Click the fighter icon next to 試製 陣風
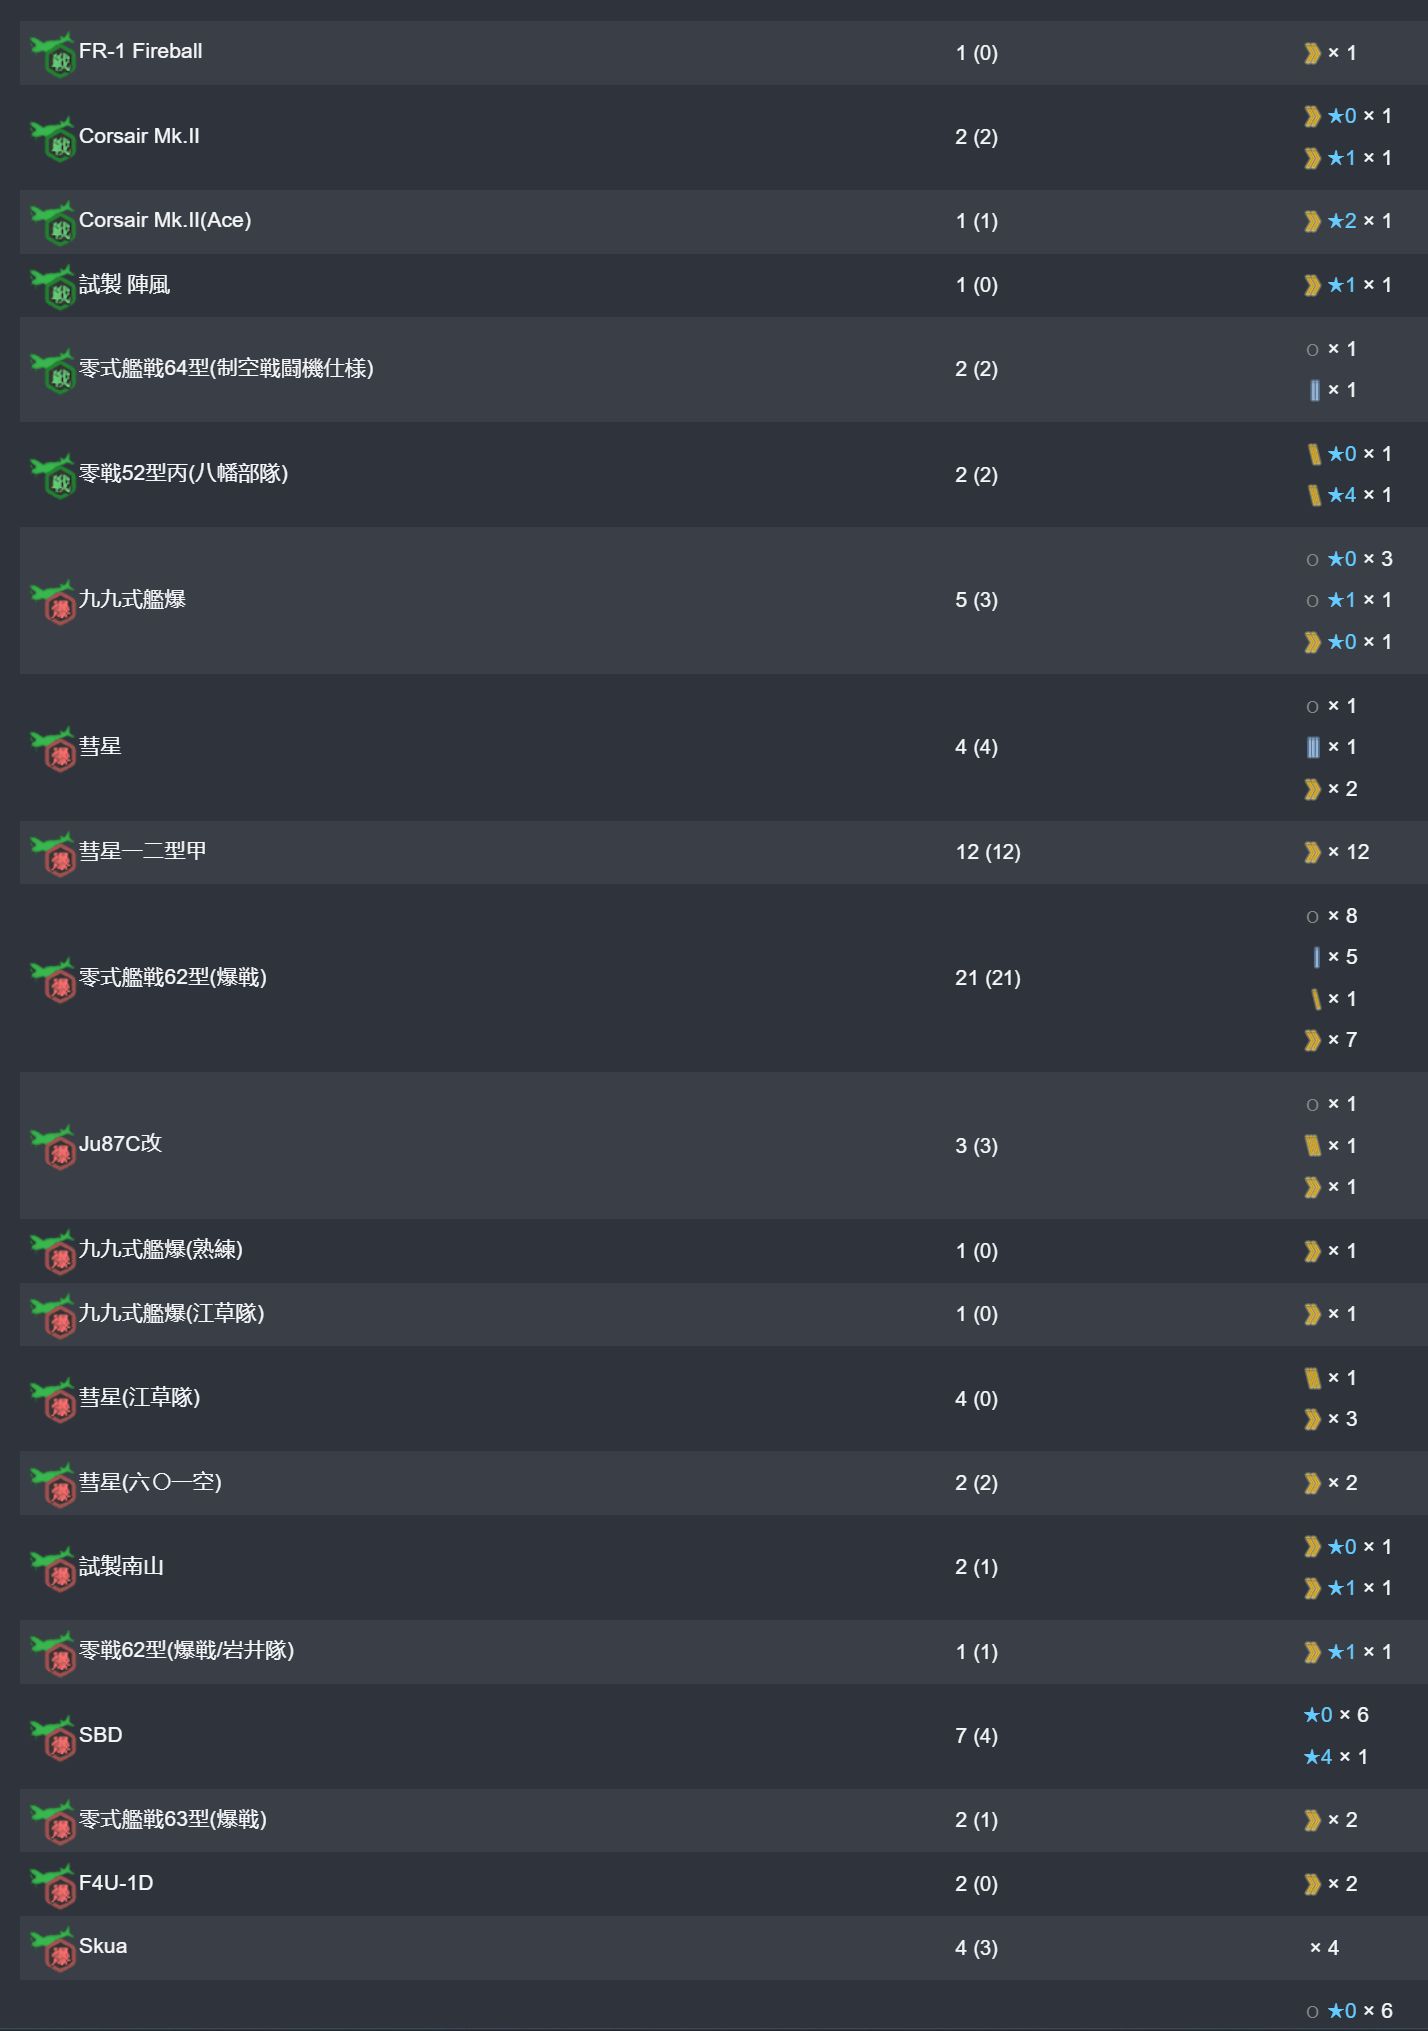This screenshot has width=1428, height=2031. [53, 286]
